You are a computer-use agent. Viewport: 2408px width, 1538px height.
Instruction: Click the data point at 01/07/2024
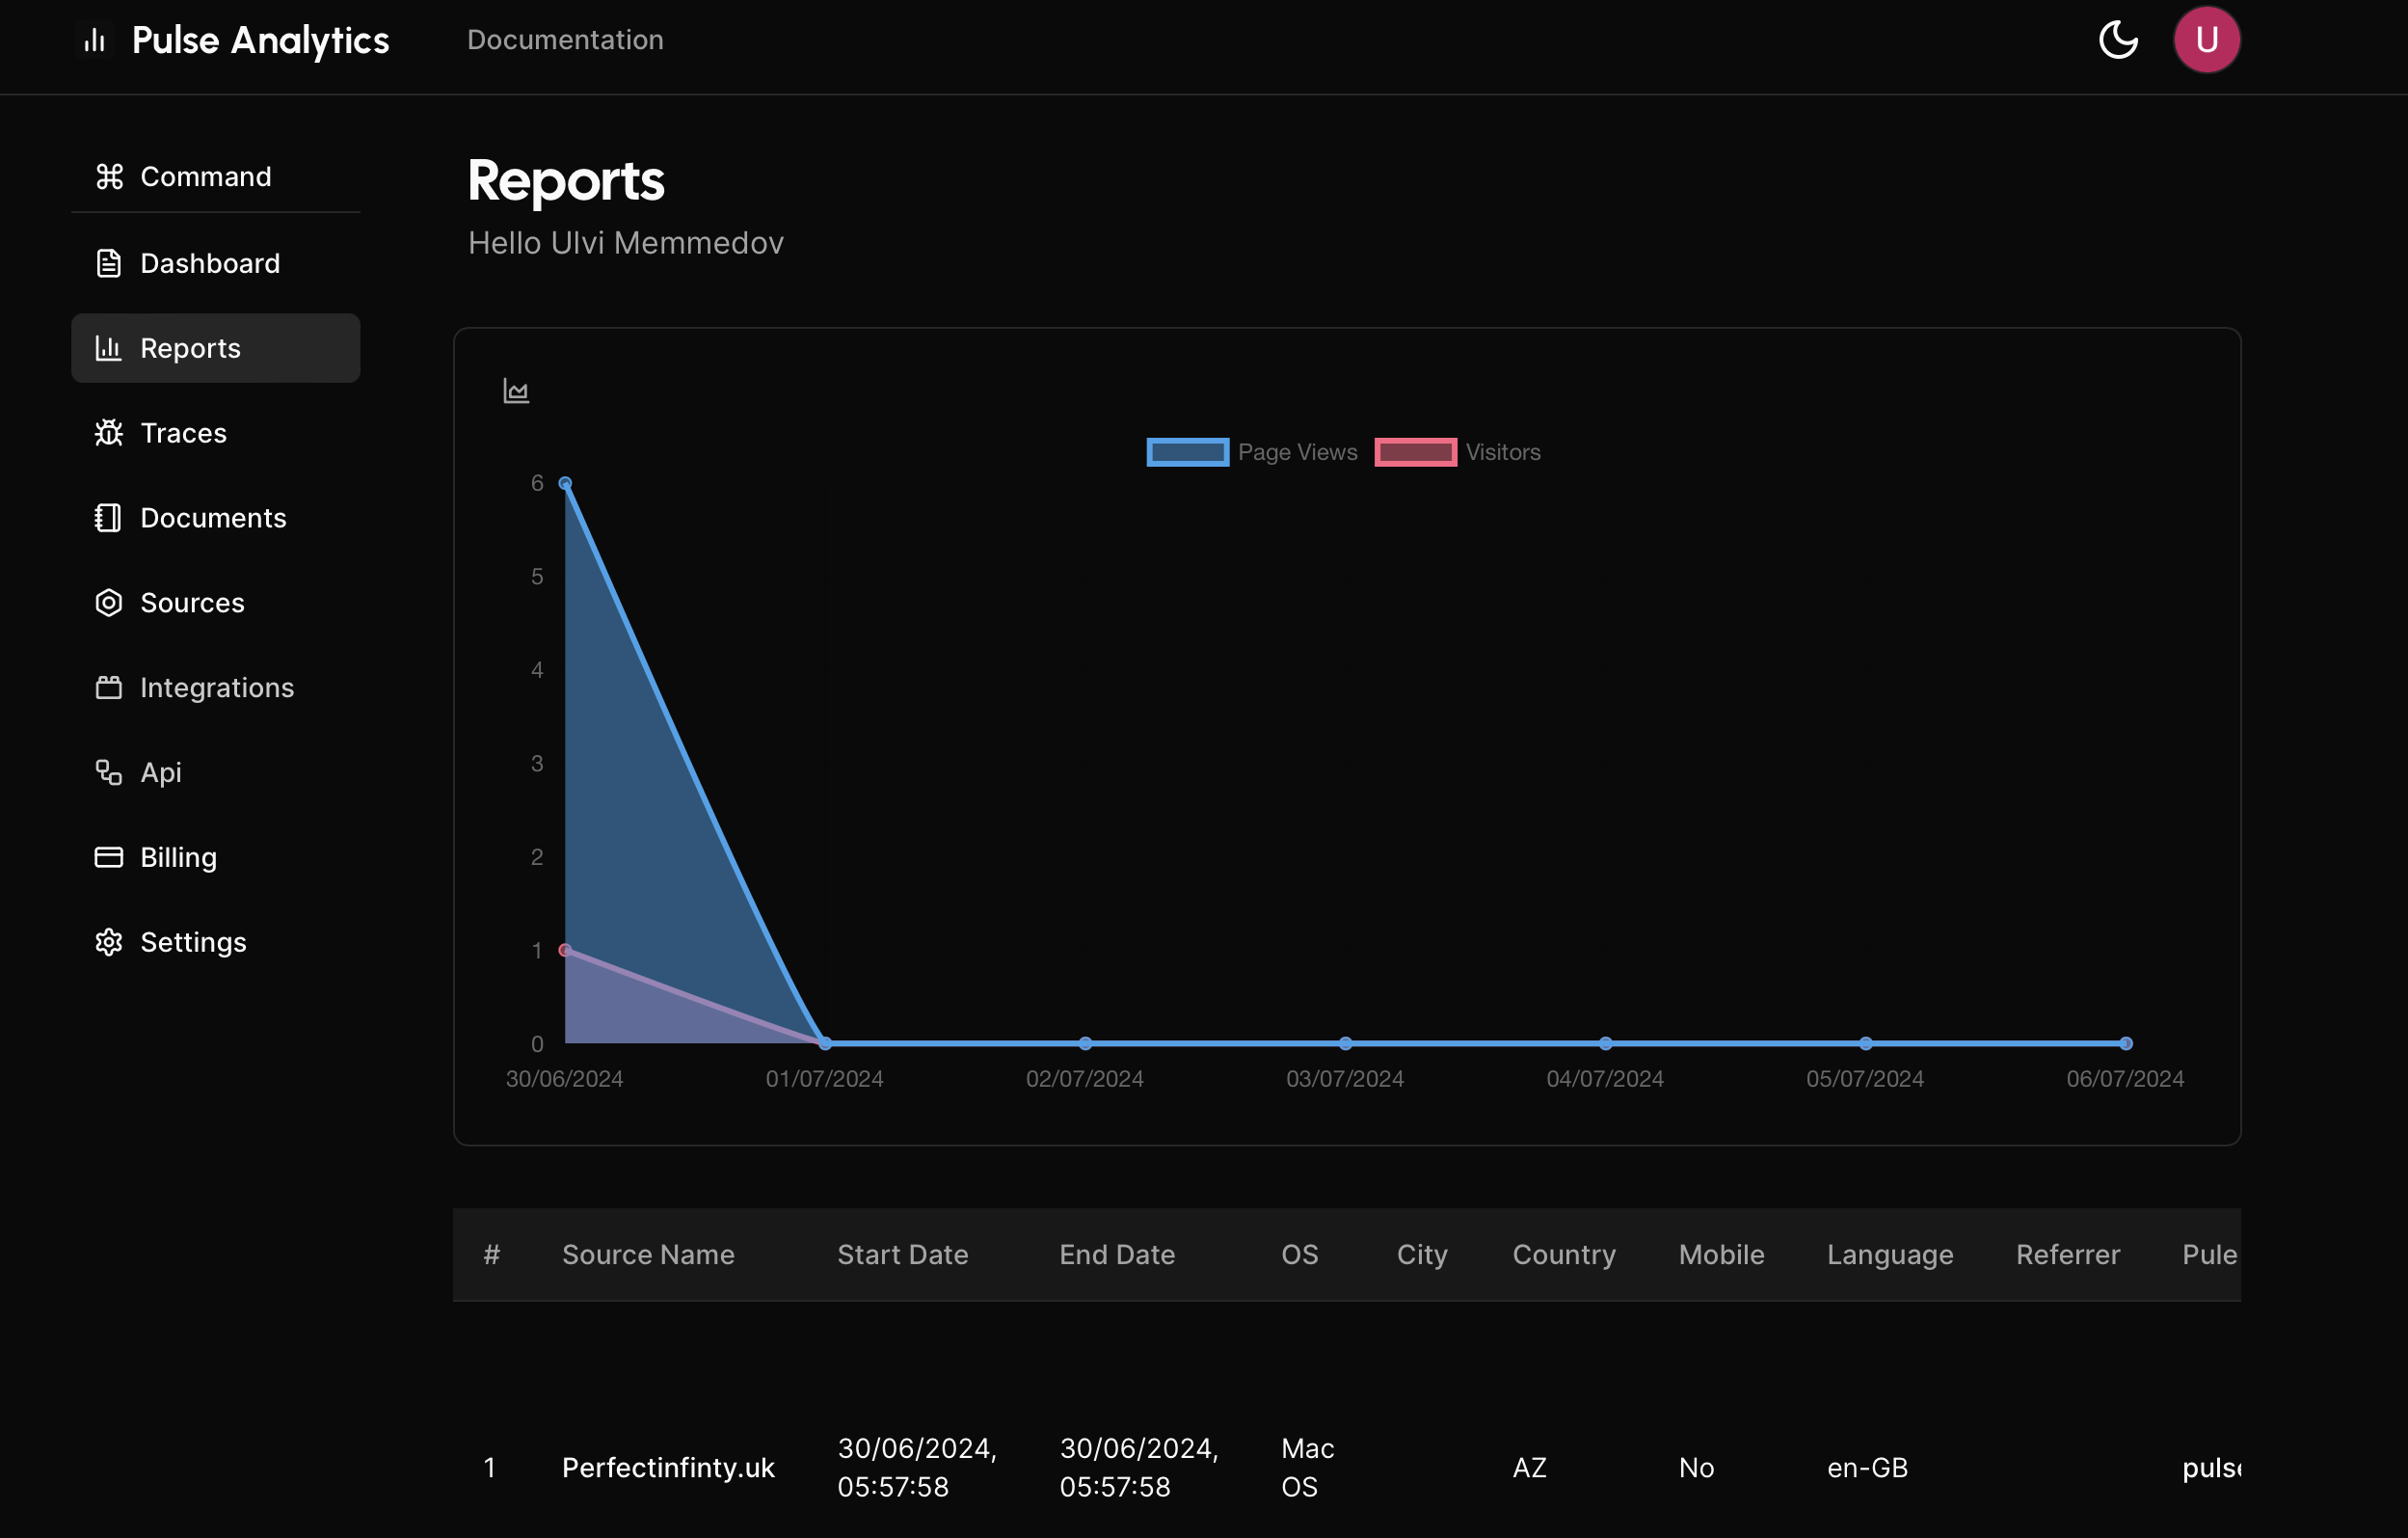825,1043
